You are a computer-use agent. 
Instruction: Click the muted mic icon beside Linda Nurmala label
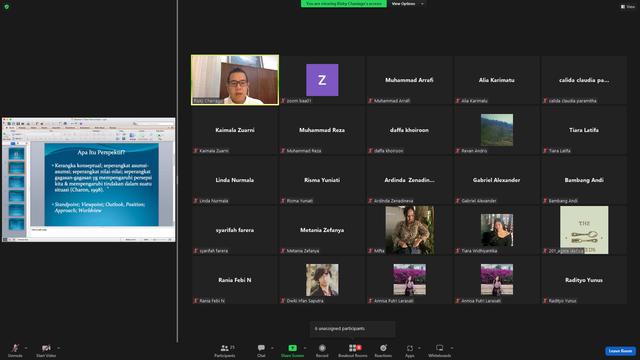196,201
